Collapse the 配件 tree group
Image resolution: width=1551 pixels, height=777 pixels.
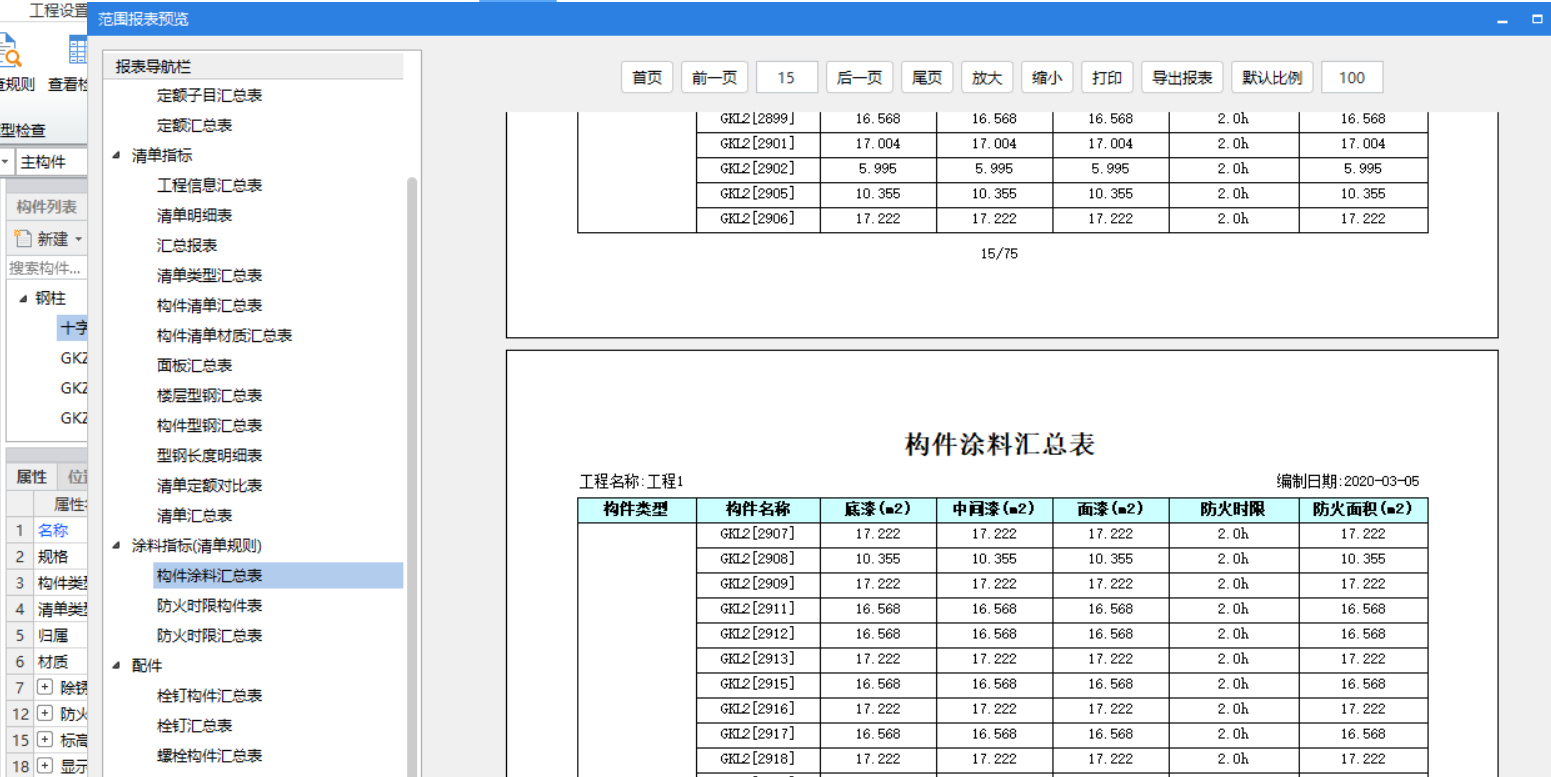pos(117,666)
